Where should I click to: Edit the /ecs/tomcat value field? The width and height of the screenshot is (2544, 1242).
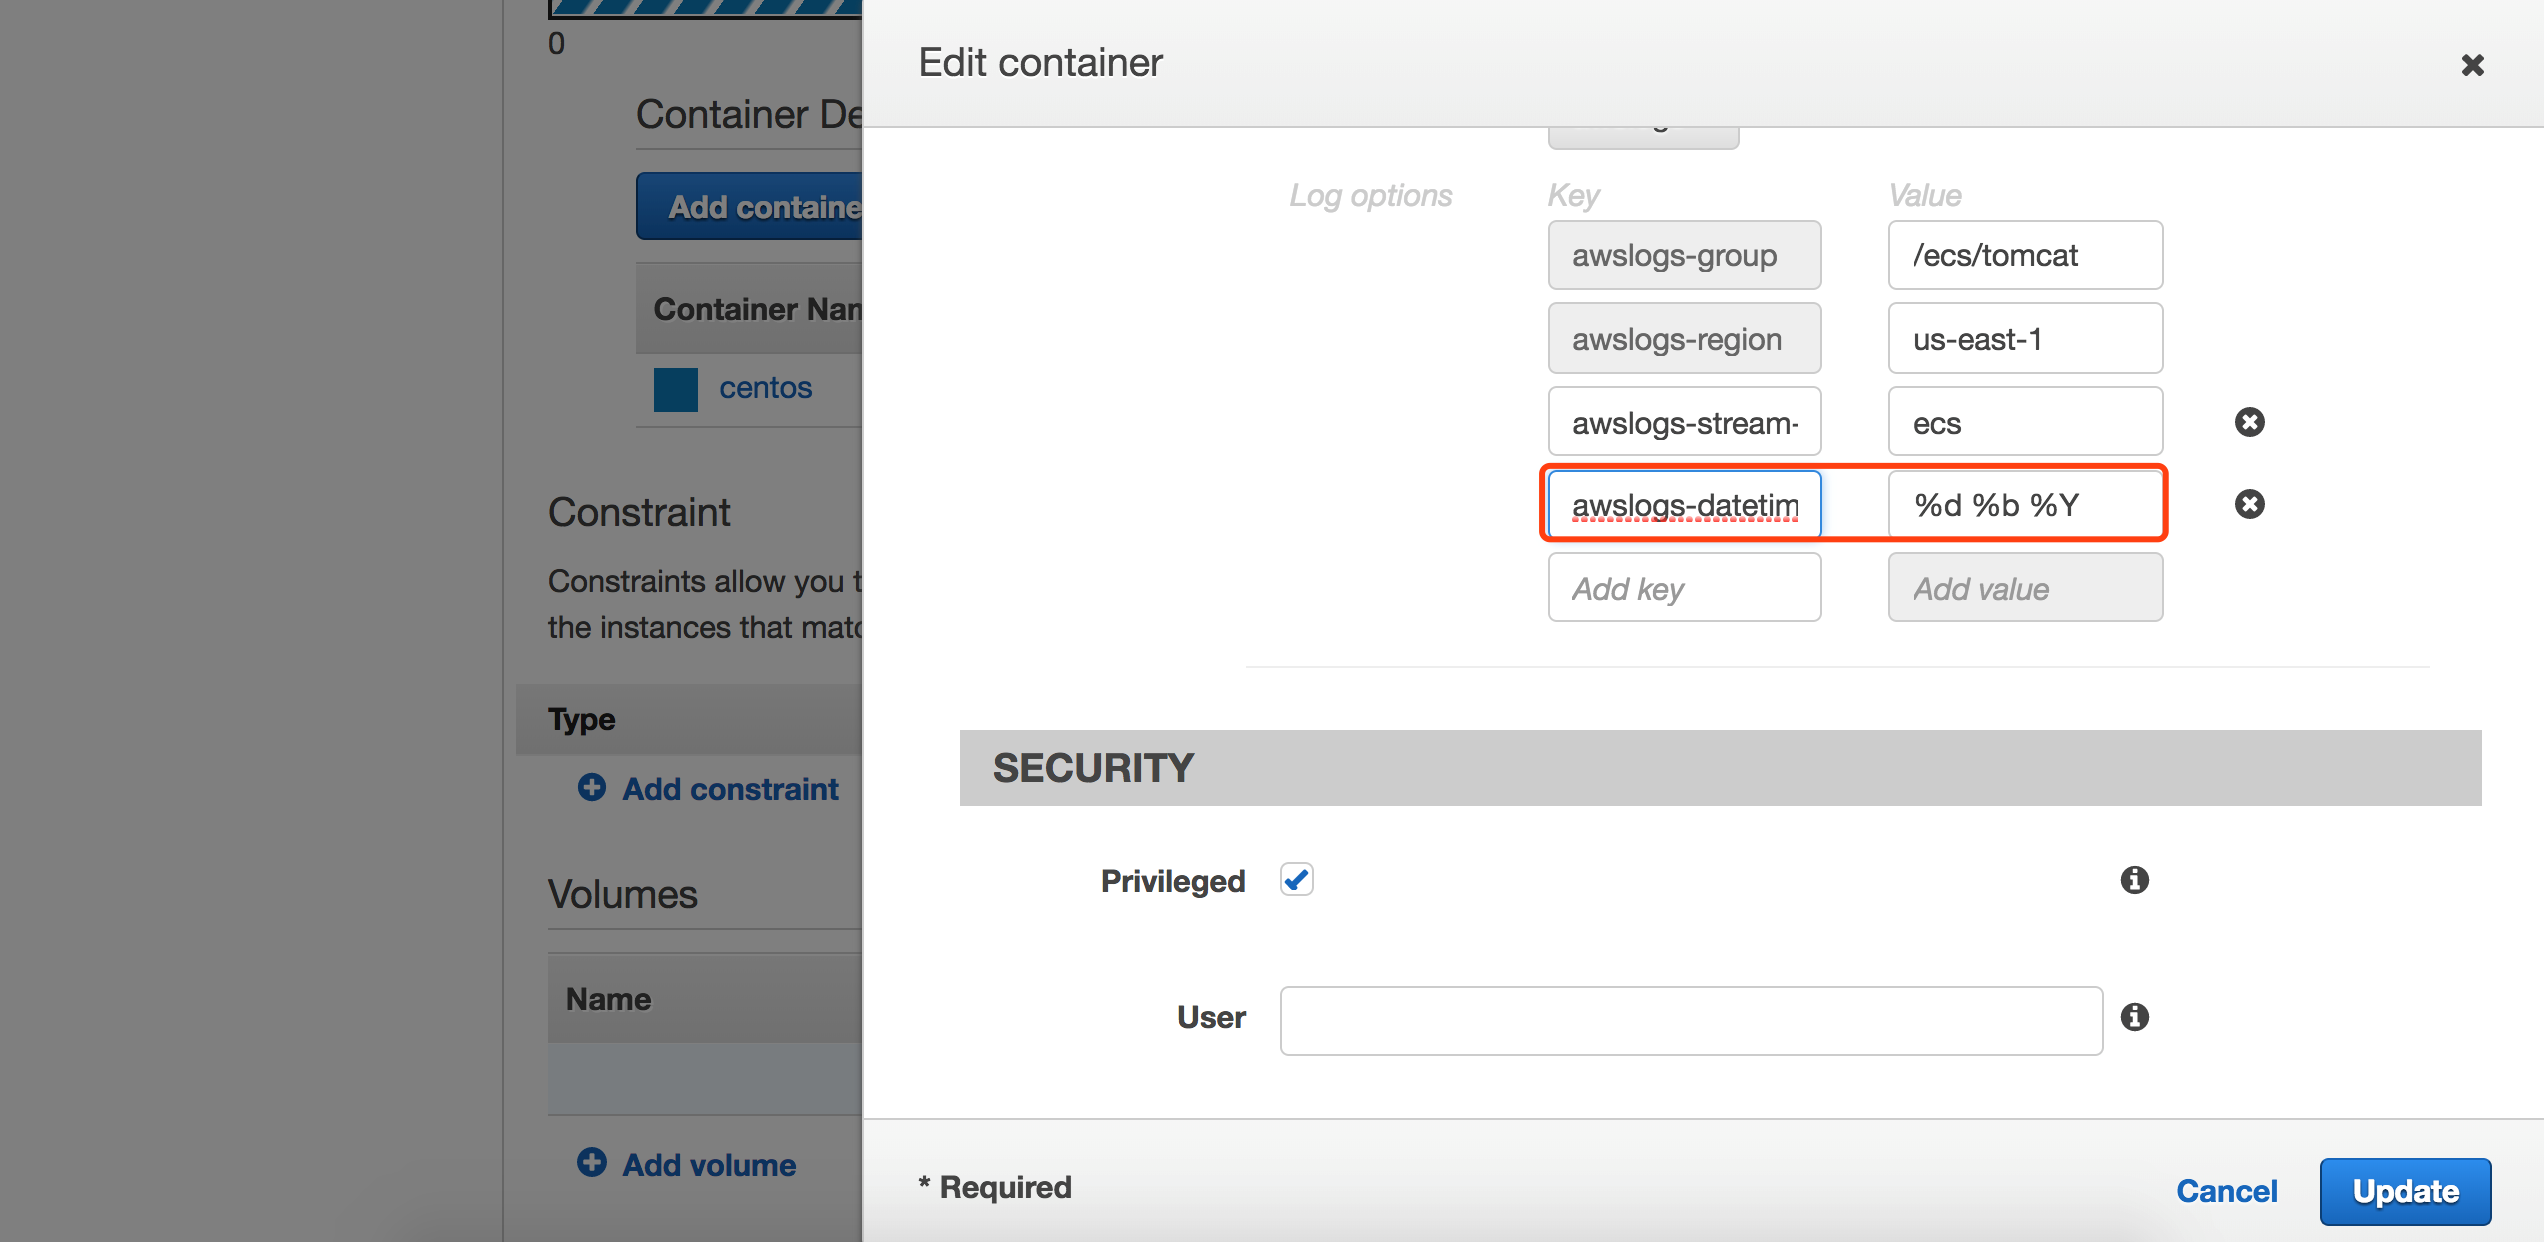click(2024, 255)
